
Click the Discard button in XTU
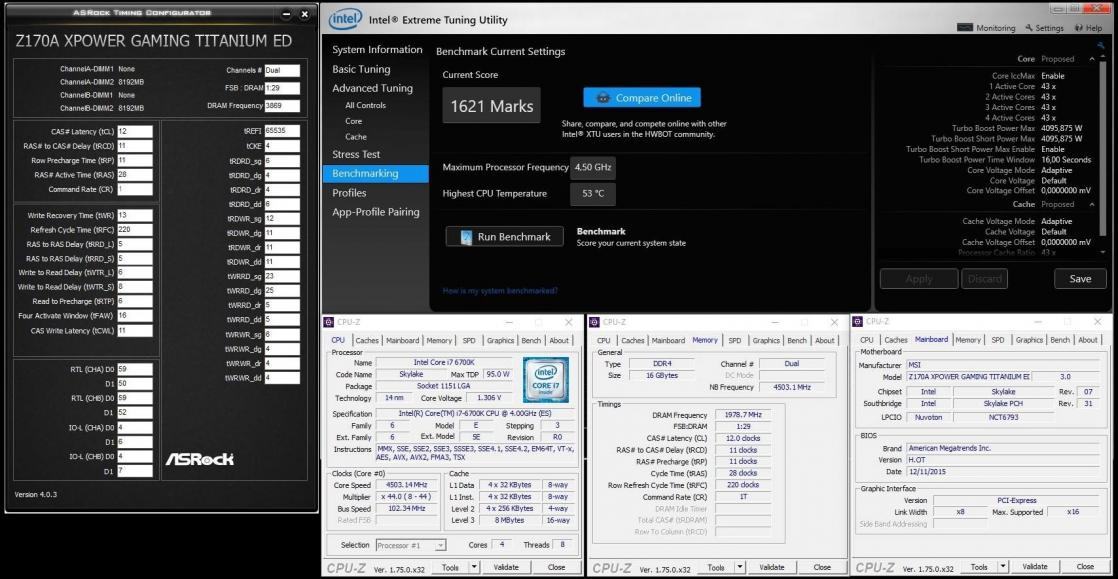click(985, 279)
